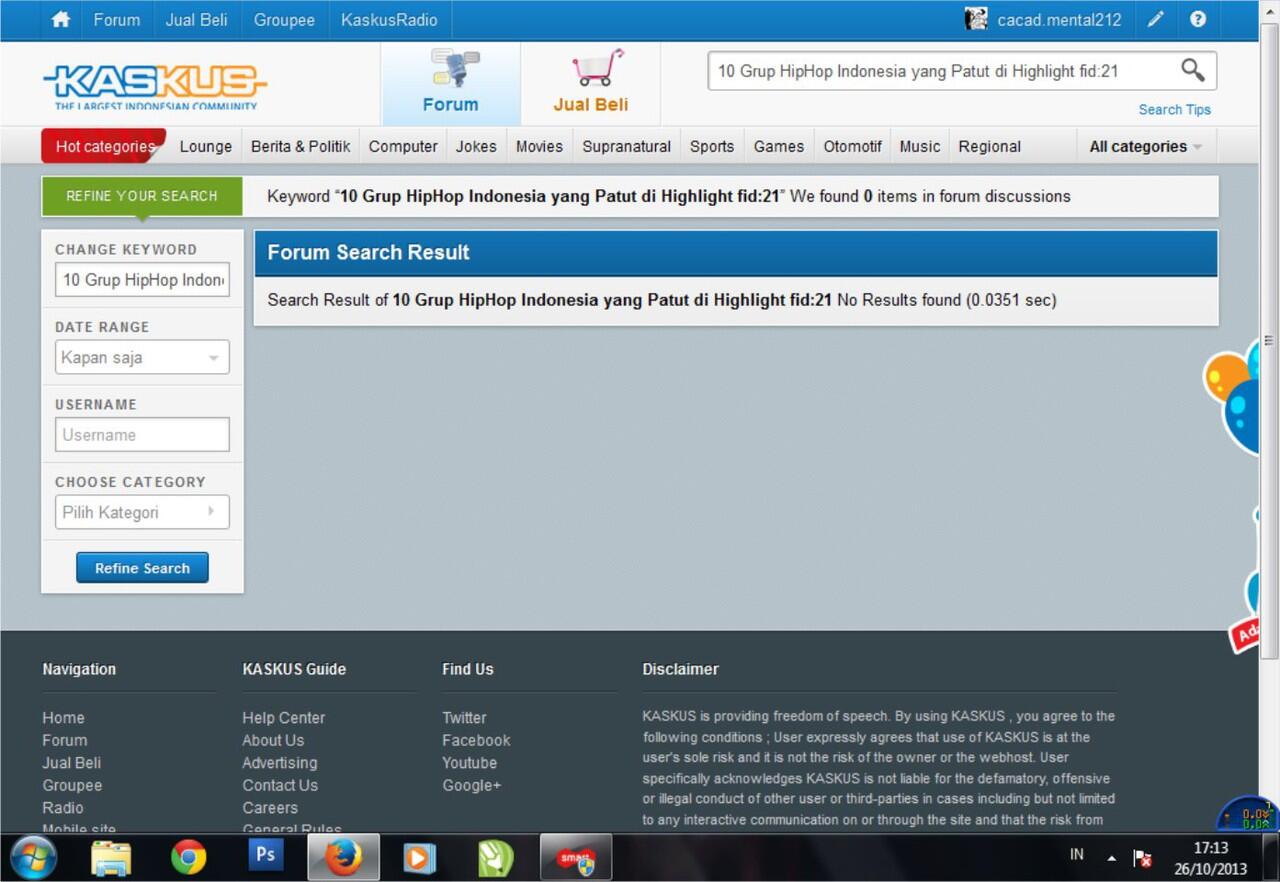Switch to Firefox in the taskbar
1280x882 pixels.
tap(342, 857)
